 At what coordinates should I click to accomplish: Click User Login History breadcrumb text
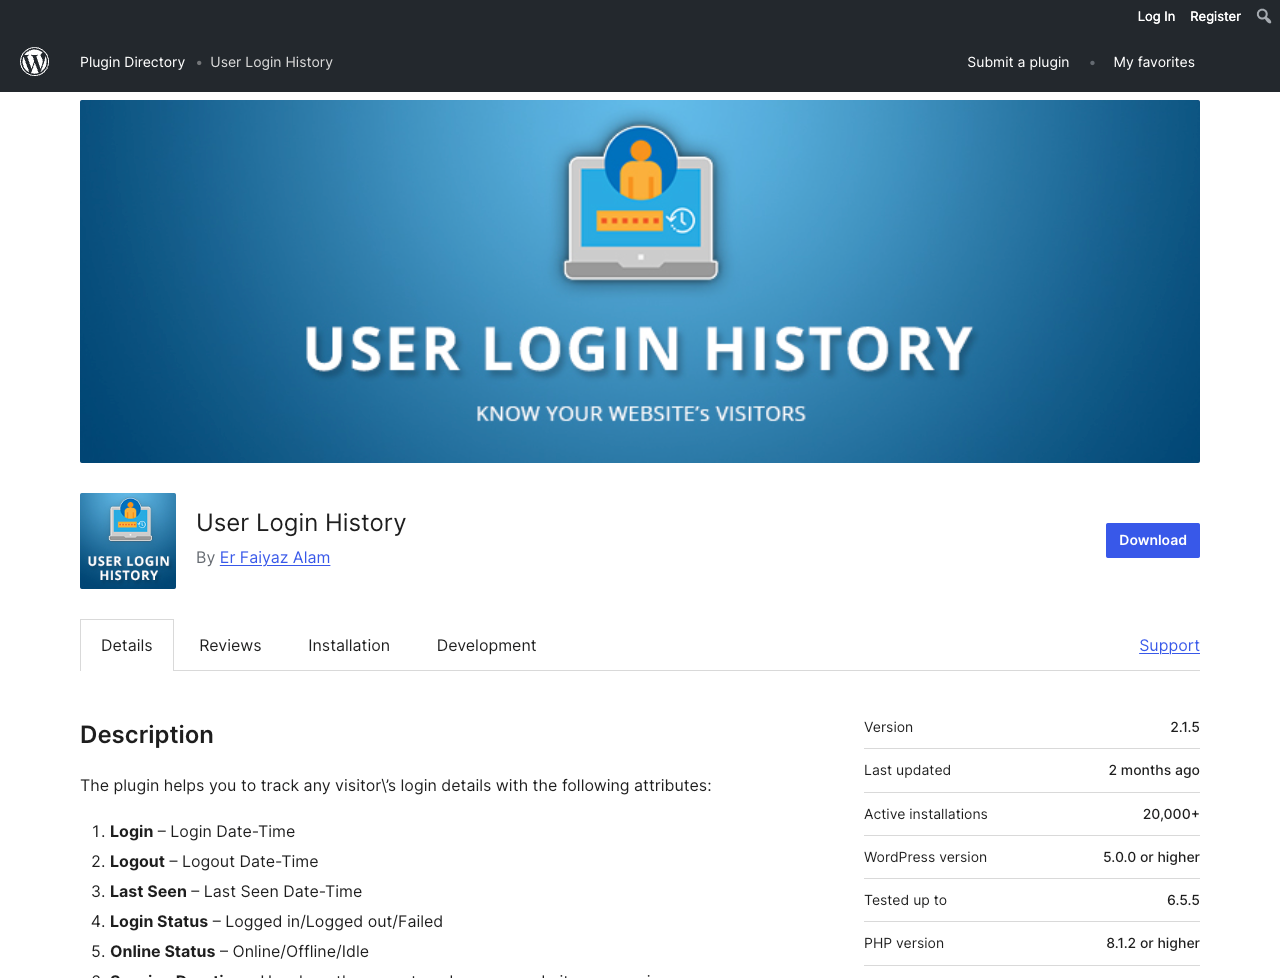click(271, 62)
